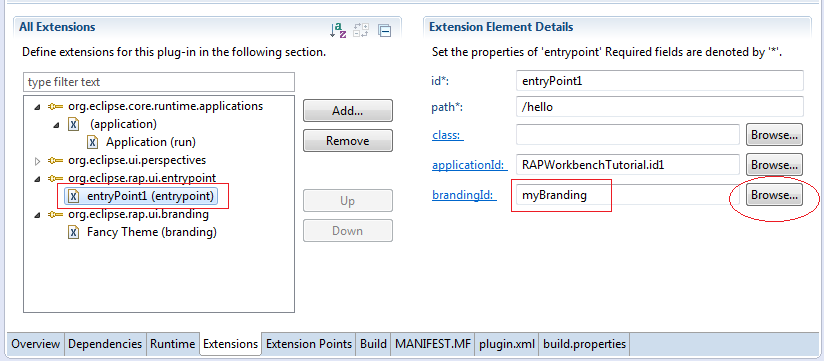Click the org.eclipse.rap.ui.branding extension icon
Viewport: 824px width, 361px height.
pos(54,214)
